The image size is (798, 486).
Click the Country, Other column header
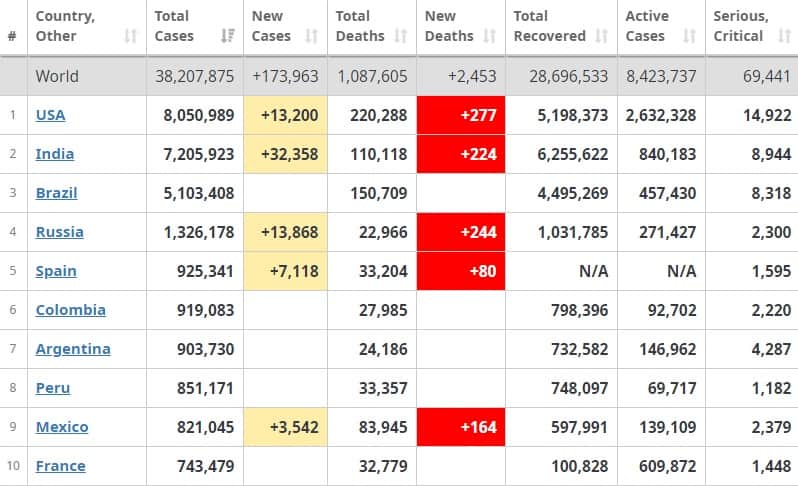[87, 27]
